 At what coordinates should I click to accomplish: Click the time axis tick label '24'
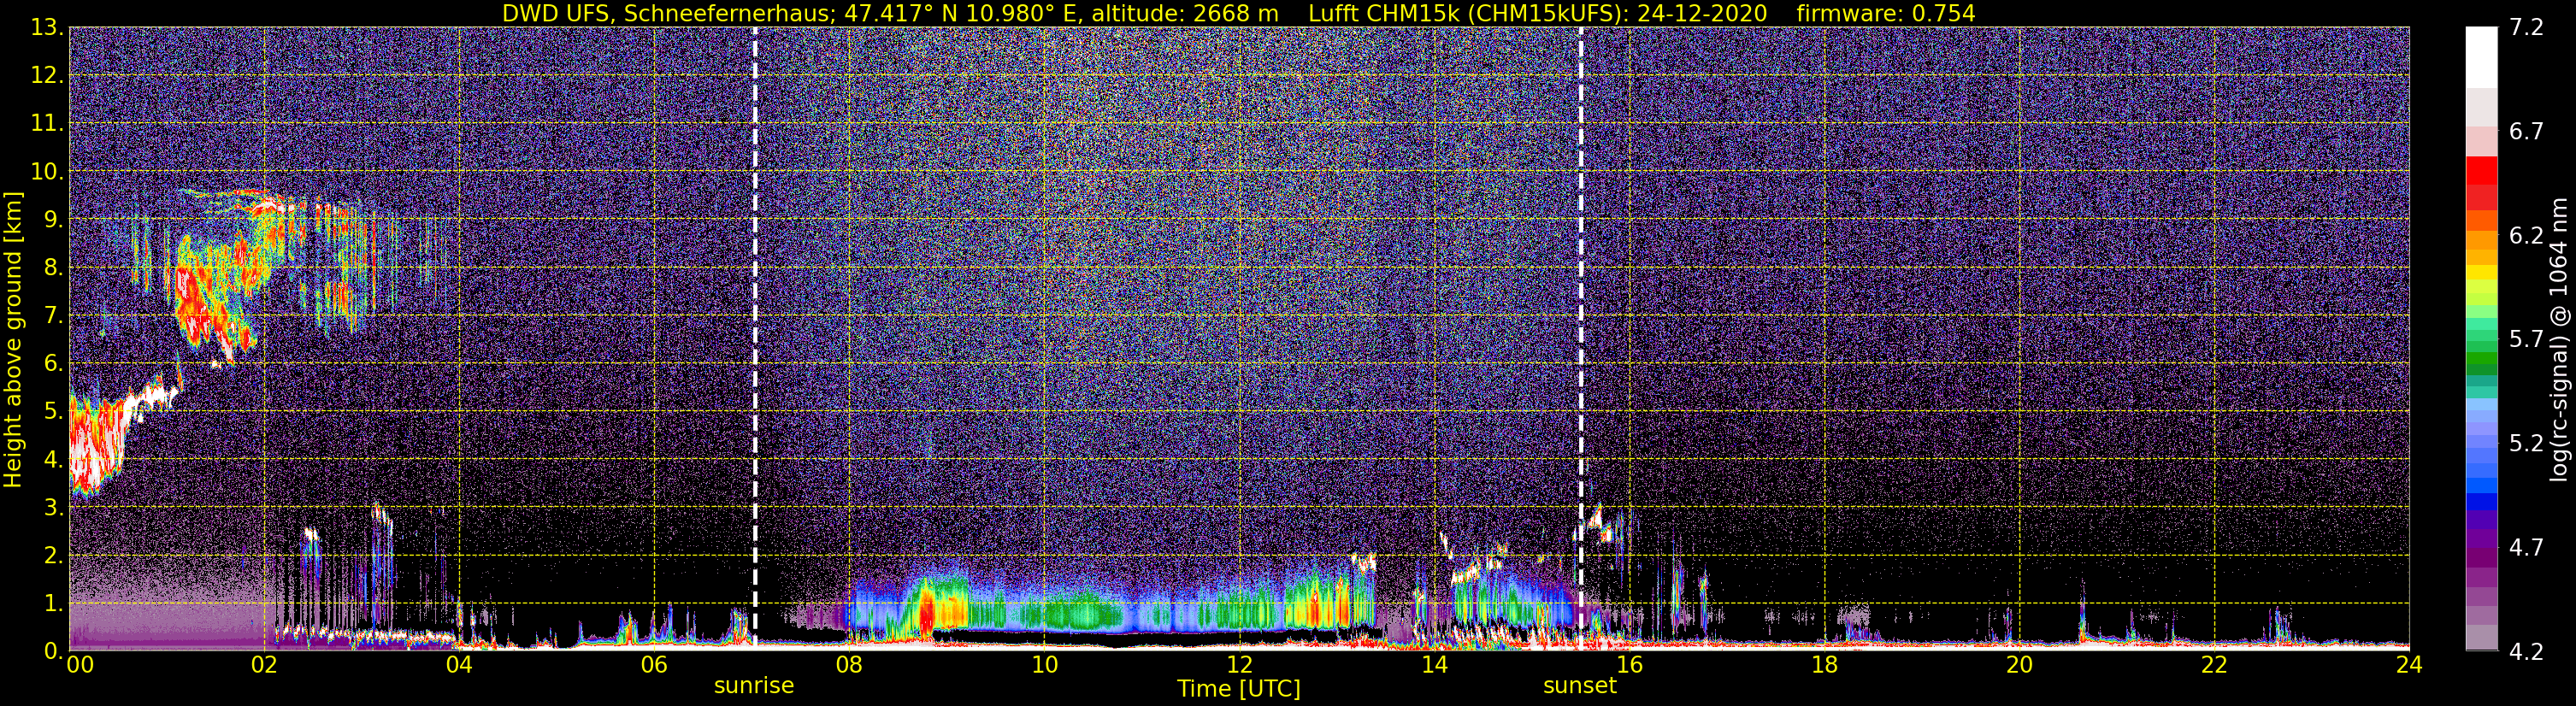[2409, 666]
